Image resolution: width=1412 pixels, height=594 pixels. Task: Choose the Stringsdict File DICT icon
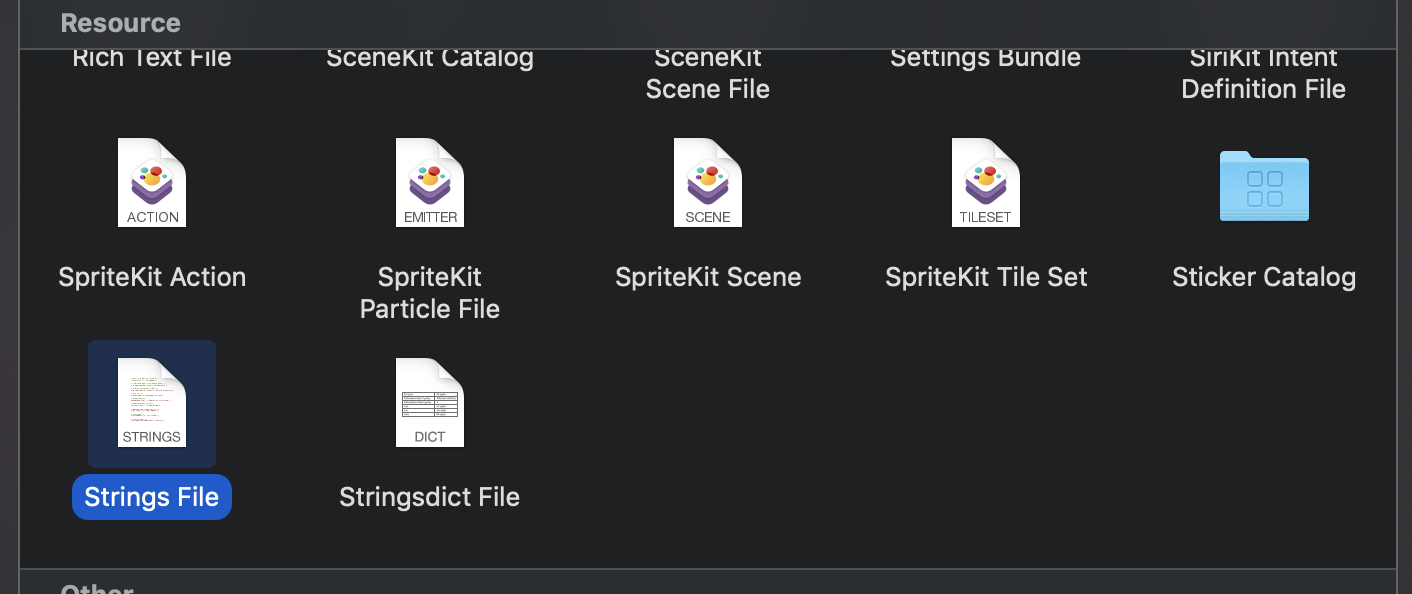pyautogui.click(x=430, y=403)
